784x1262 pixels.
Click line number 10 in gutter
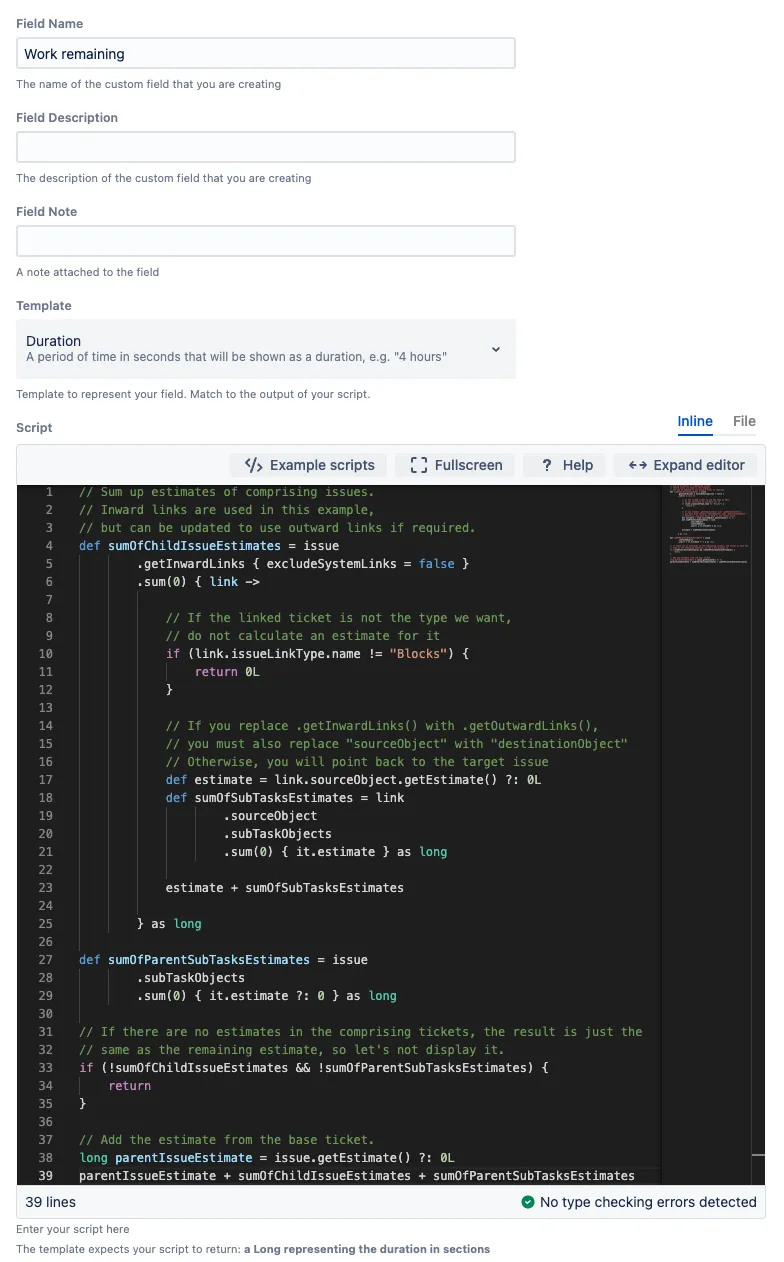click(x=45, y=654)
